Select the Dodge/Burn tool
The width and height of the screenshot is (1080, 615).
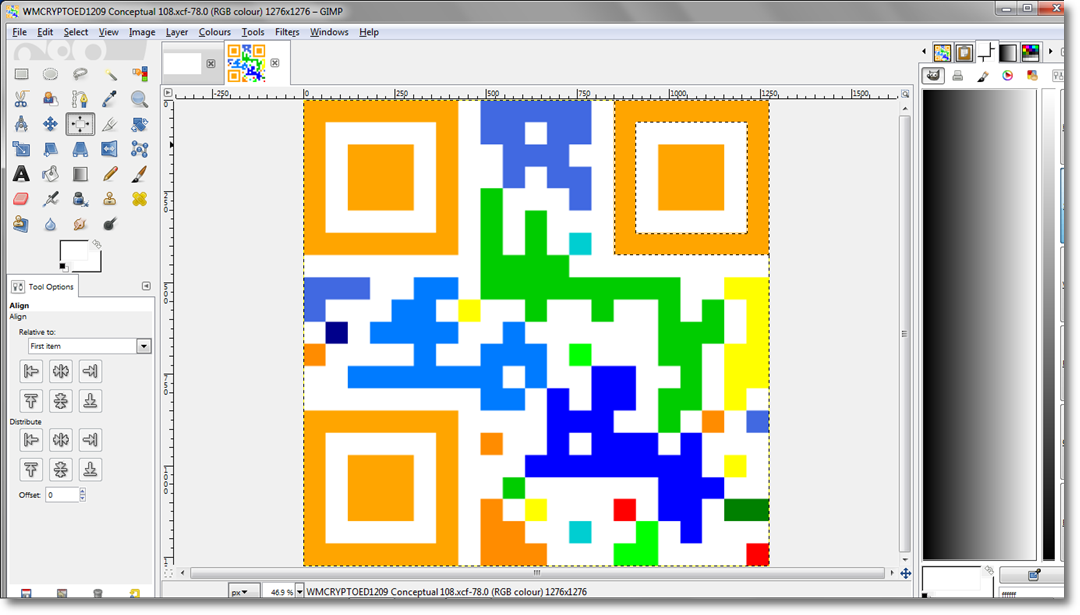click(110, 224)
